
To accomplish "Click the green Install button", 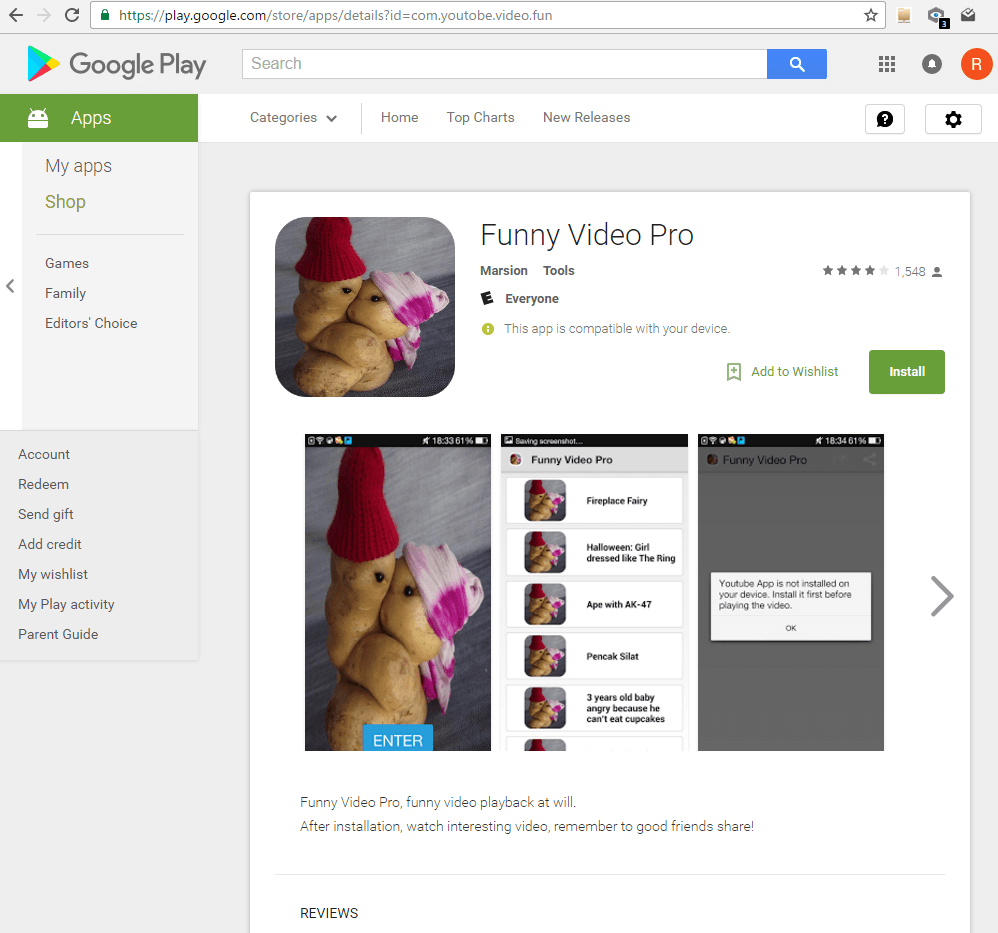I will 906,372.
